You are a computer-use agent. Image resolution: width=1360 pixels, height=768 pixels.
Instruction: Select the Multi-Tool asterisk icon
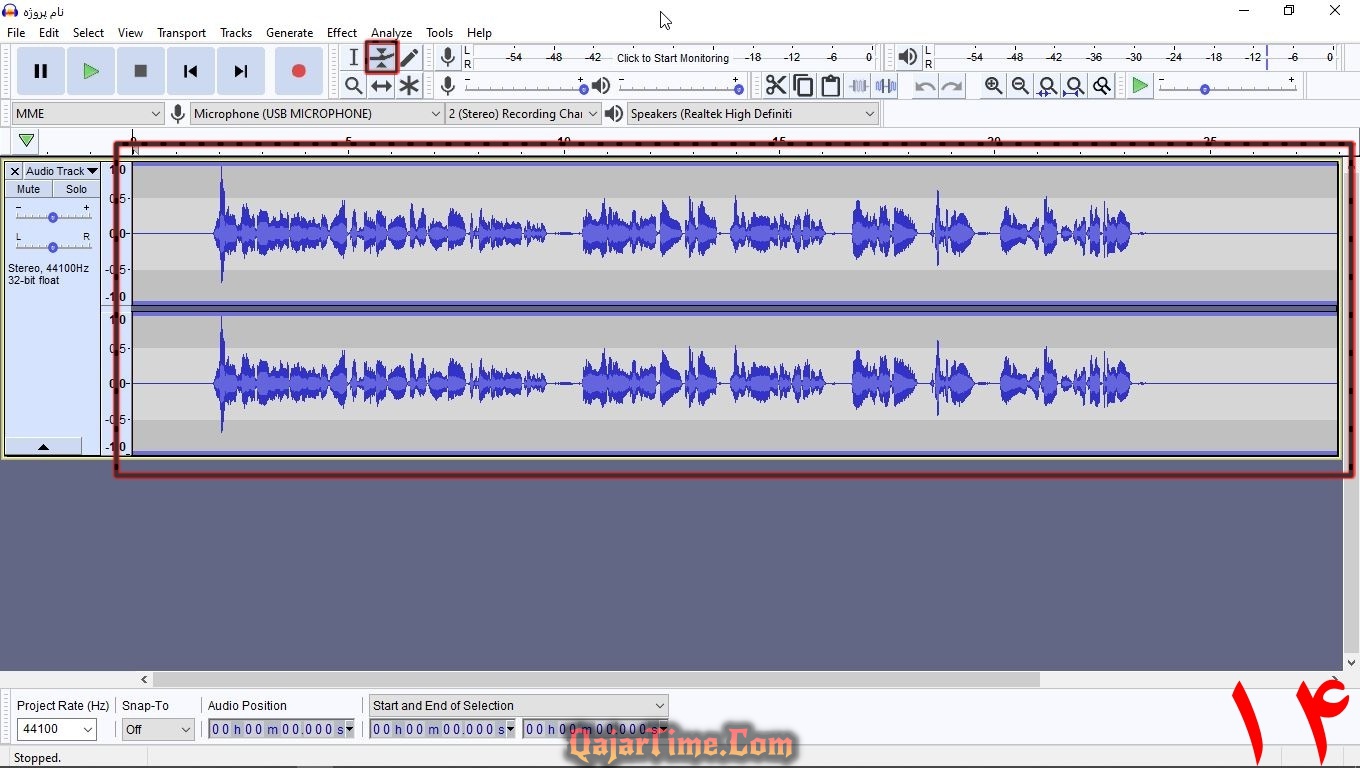[x=409, y=86]
